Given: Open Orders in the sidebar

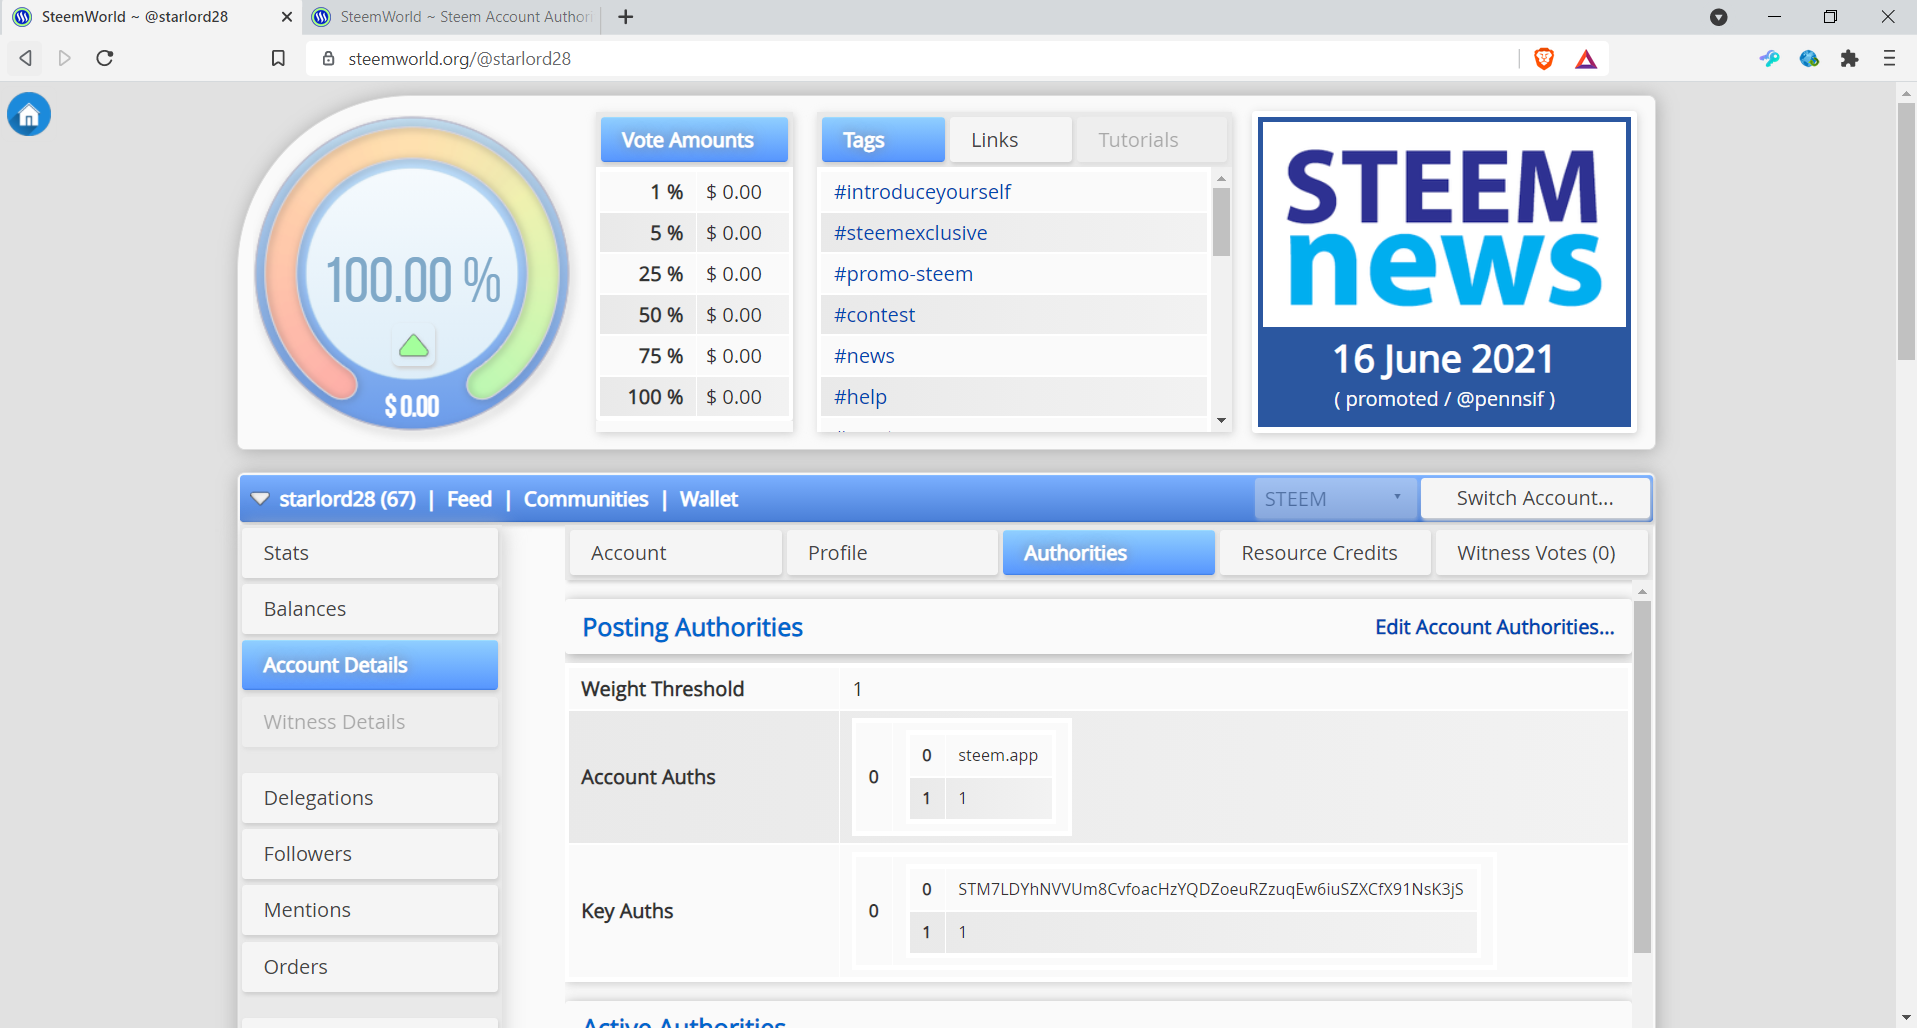Looking at the screenshot, I should pyautogui.click(x=370, y=967).
